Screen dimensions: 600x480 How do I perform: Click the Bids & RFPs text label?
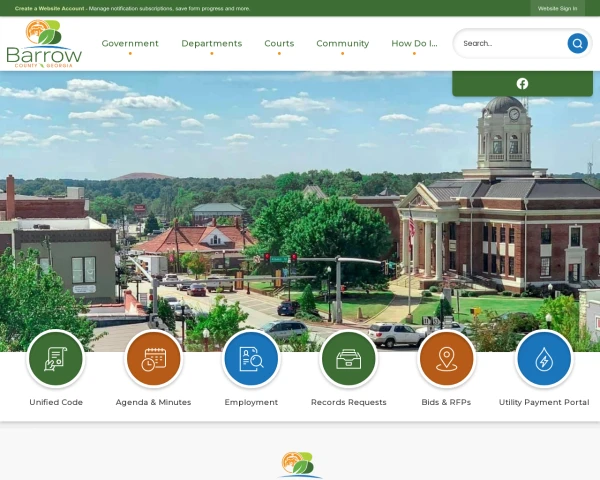pos(446,402)
